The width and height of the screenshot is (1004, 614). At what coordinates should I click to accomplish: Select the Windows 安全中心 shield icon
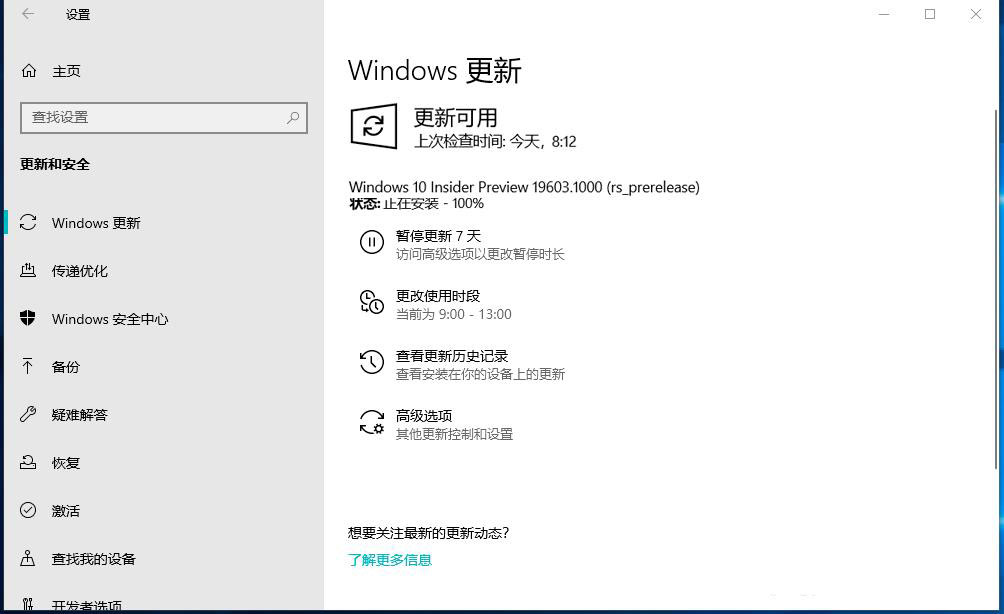tap(28, 318)
